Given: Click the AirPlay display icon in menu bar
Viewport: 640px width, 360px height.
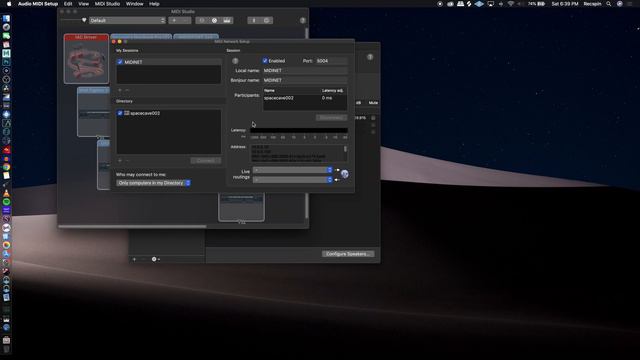Looking at the screenshot, I should pyautogui.click(x=491, y=4).
